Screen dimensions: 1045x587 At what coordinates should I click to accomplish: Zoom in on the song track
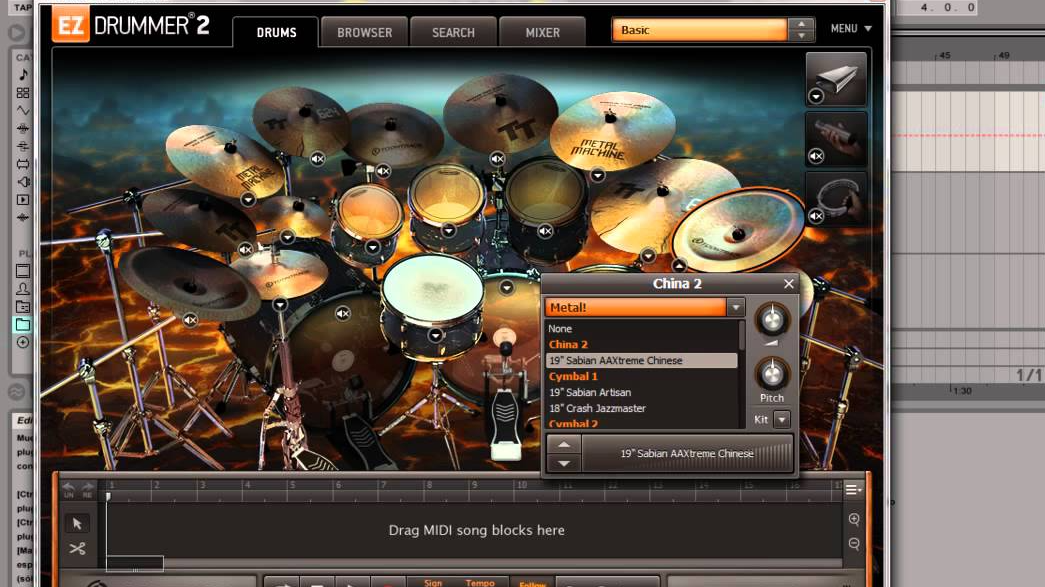point(854,520)
